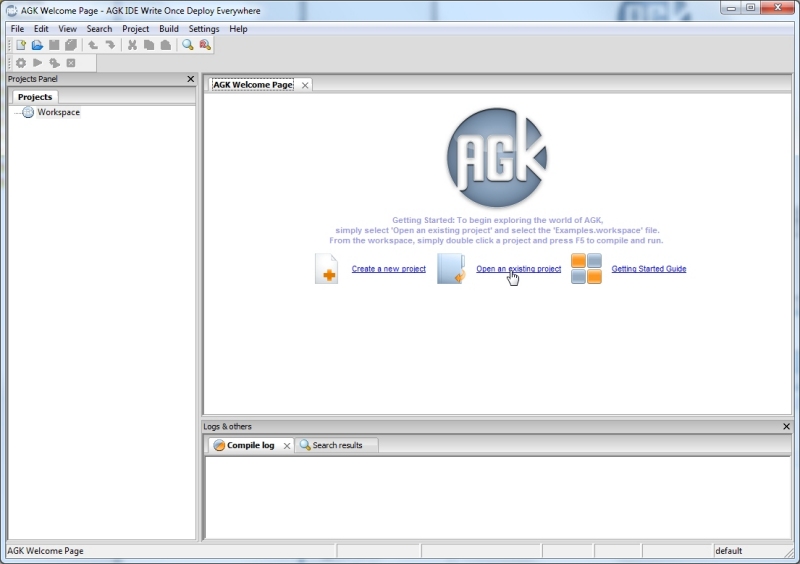Click the Compile log tab icon
800x564 pixels.
pos(219,445)
